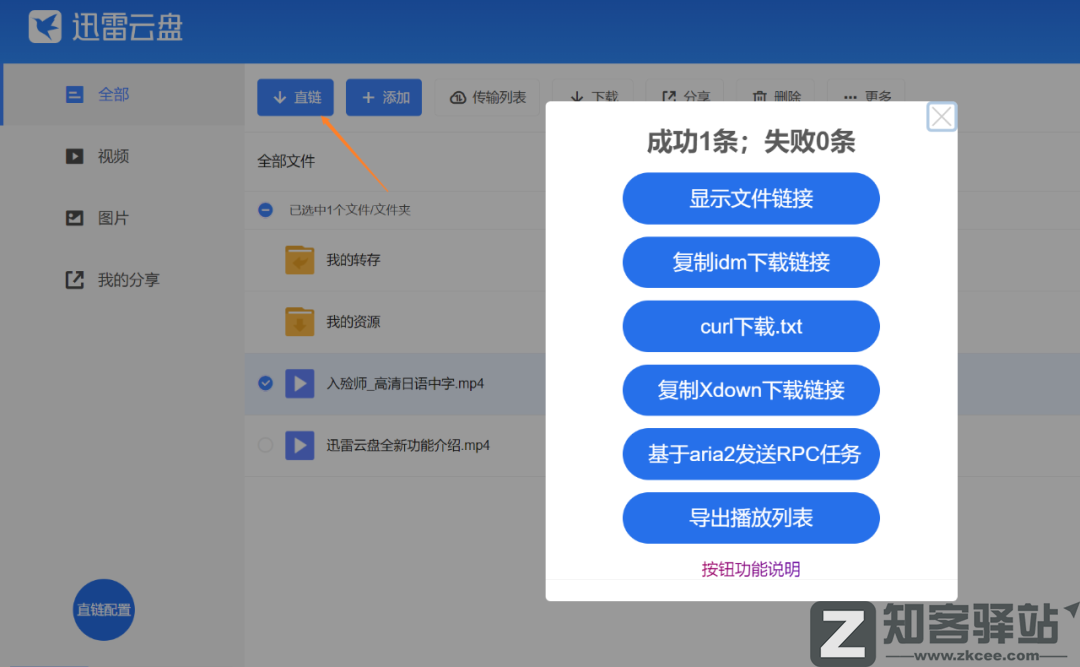The image size is (1080, 667).
Task: Click the 显示文件链接 button
Action: [x=751, y=198]
